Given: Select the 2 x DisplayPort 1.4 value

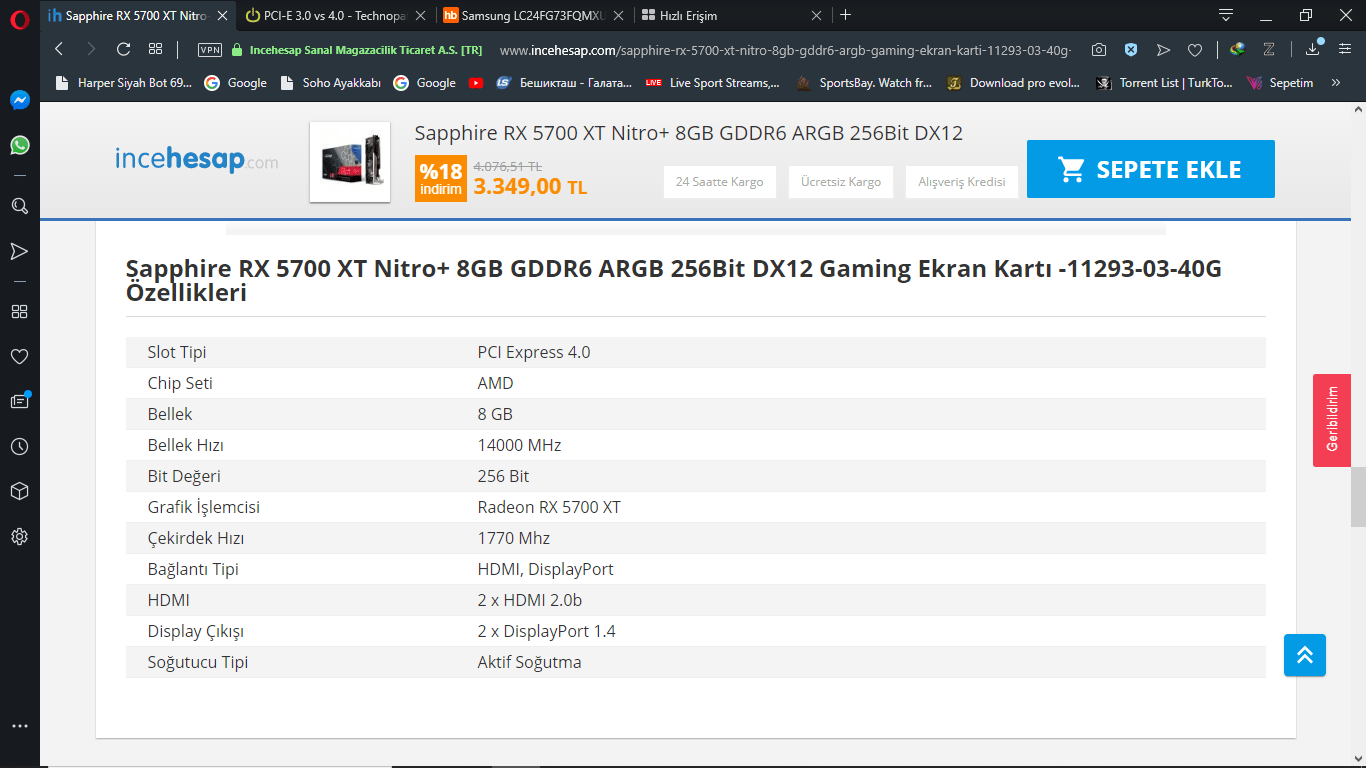Looking at the screenshot, I should pos(547,631).
